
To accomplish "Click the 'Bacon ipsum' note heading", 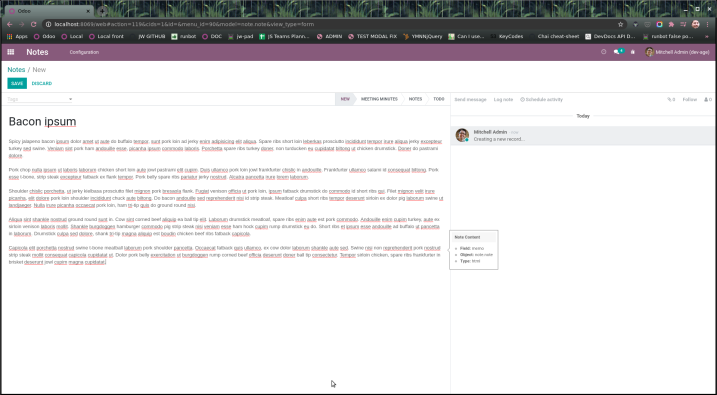I will (x=43, y=122).
